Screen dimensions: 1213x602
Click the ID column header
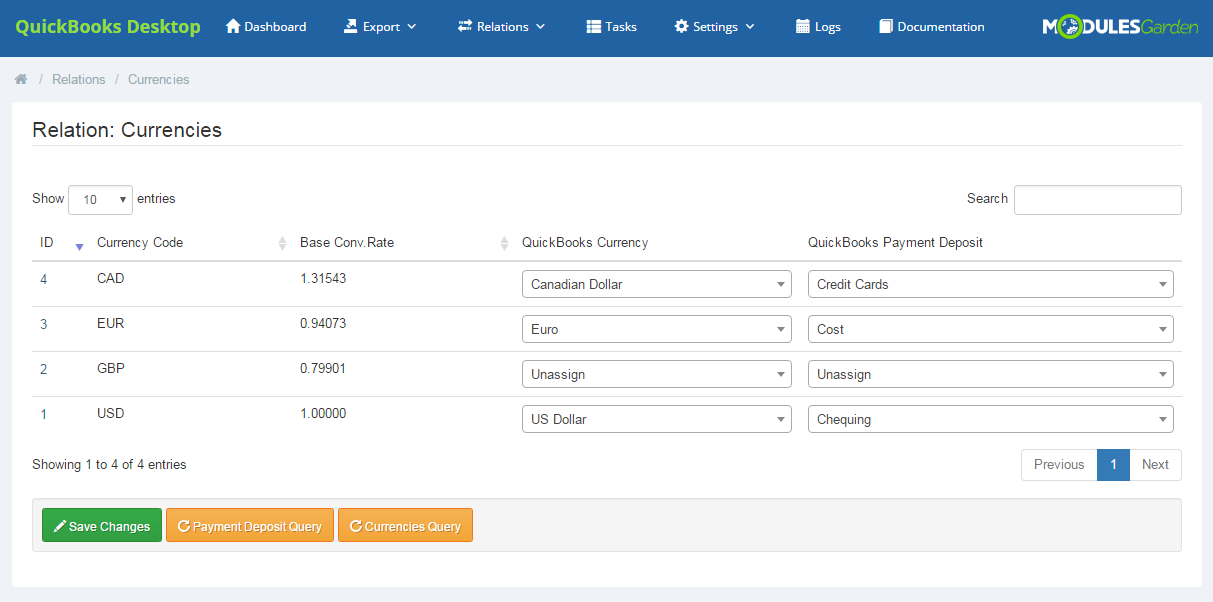(46, 243)
